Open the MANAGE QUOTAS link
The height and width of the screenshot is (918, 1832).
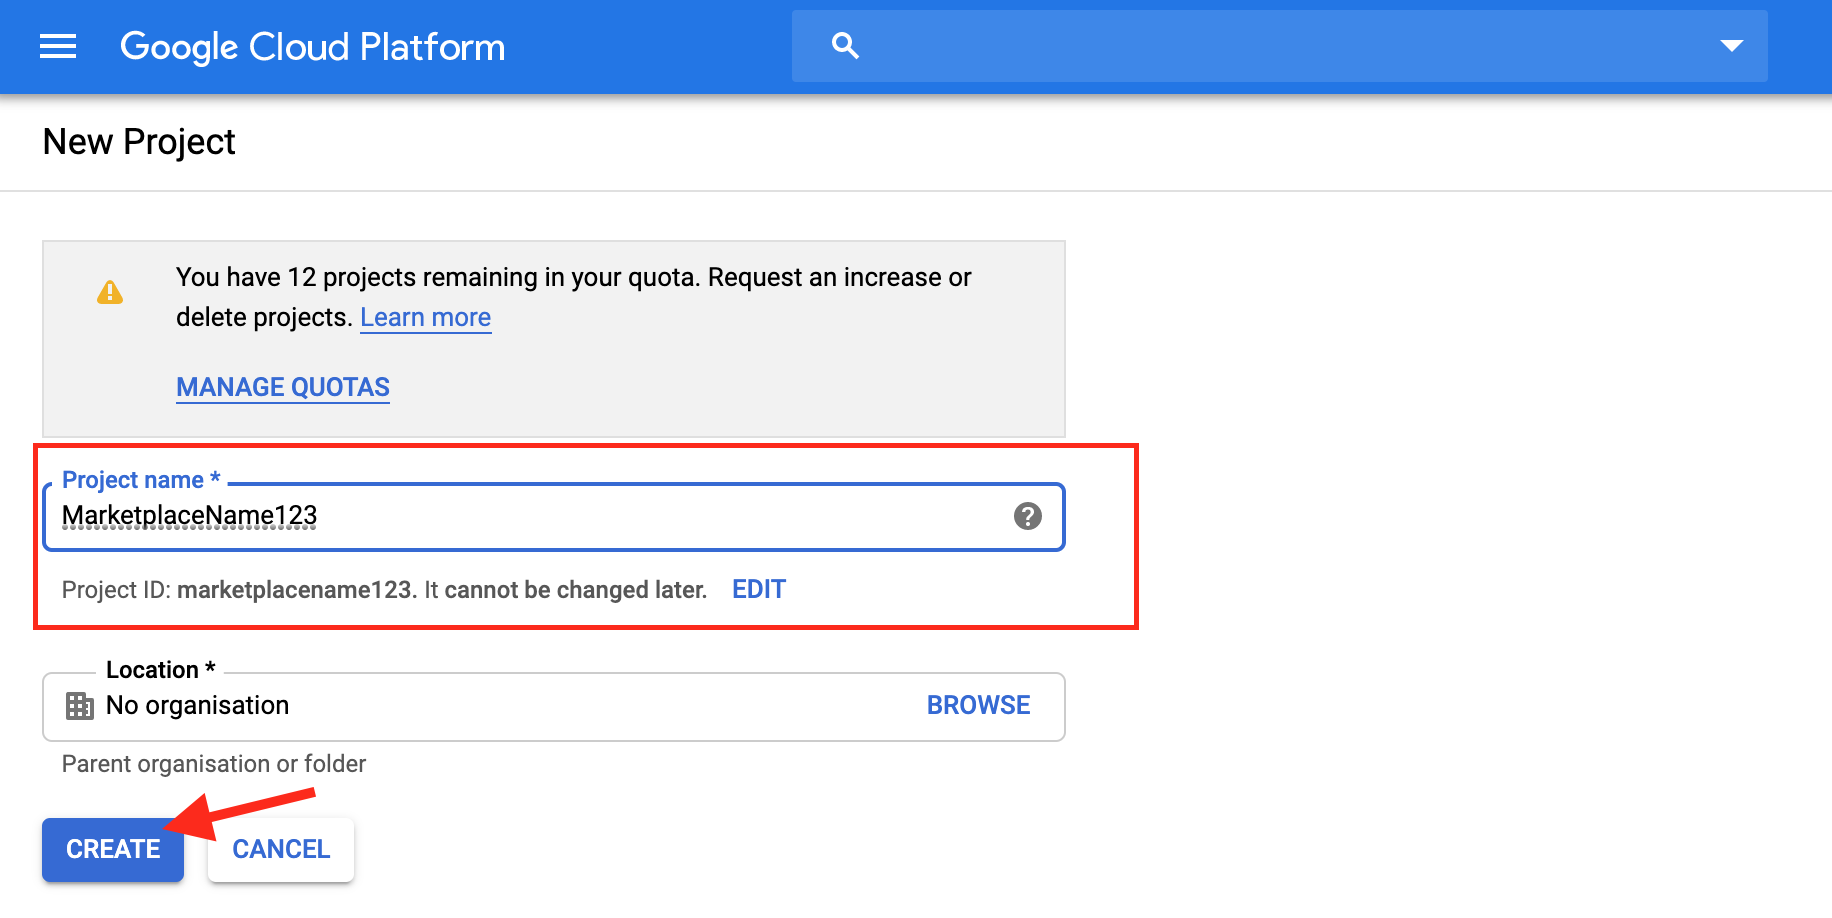283,387
